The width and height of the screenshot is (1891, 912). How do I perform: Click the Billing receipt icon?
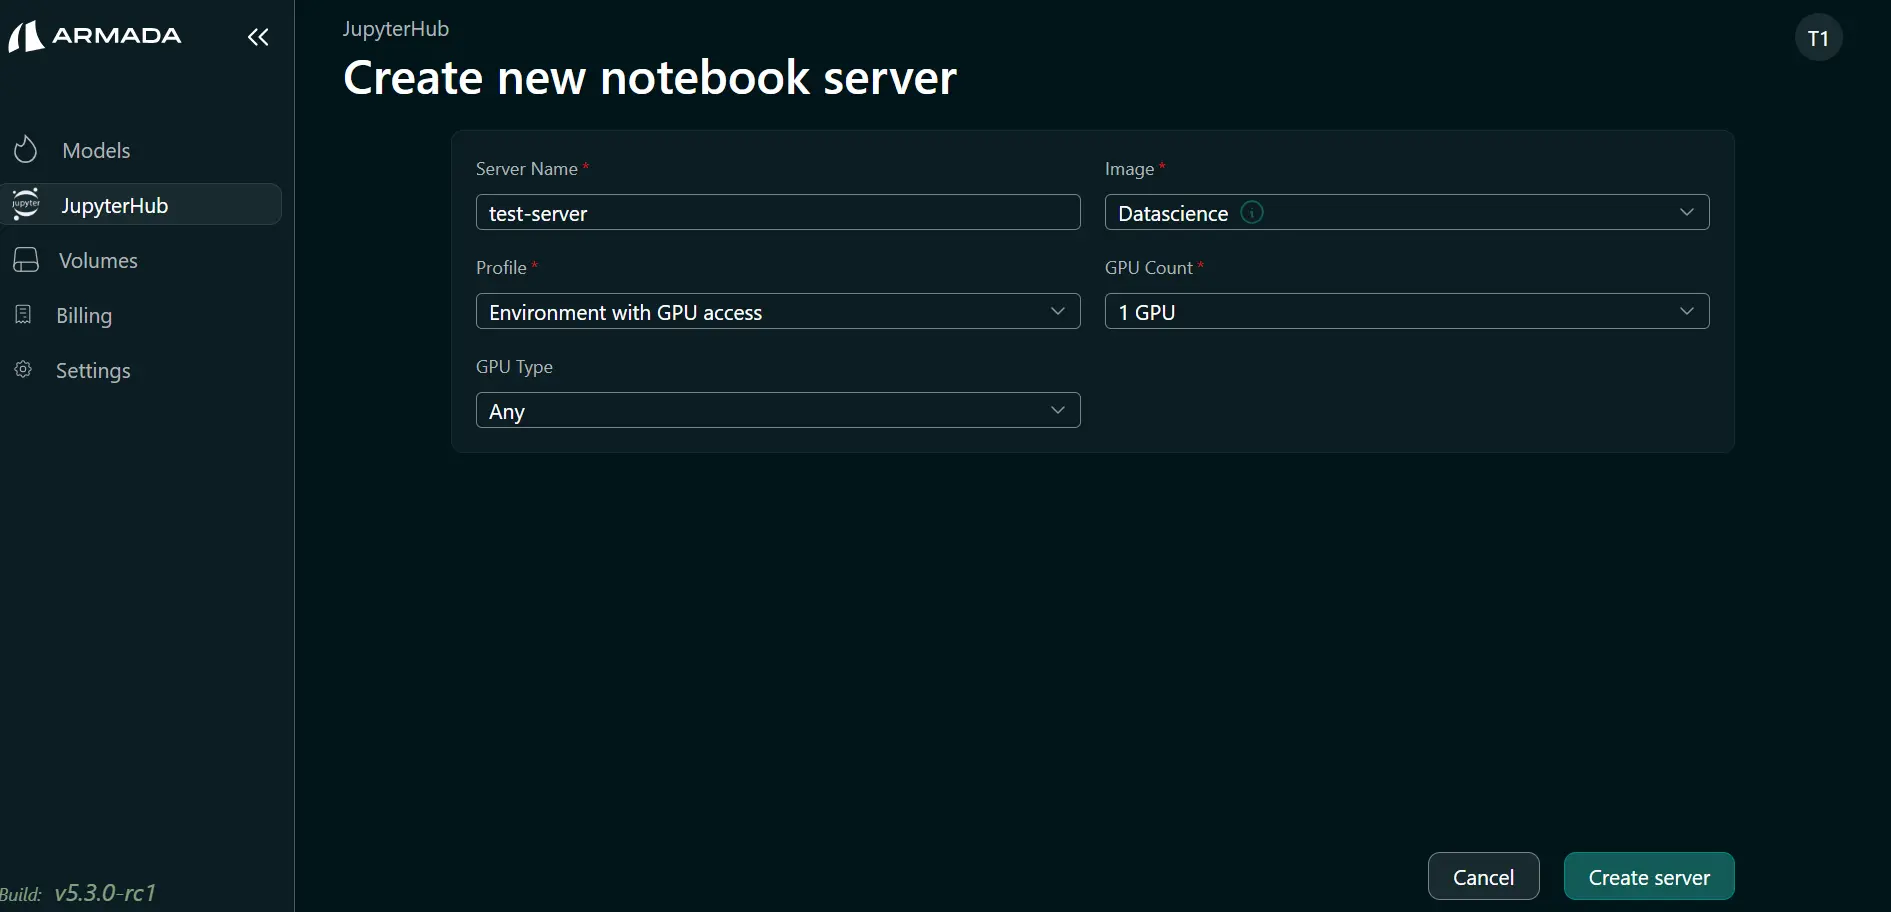[23, 315]
